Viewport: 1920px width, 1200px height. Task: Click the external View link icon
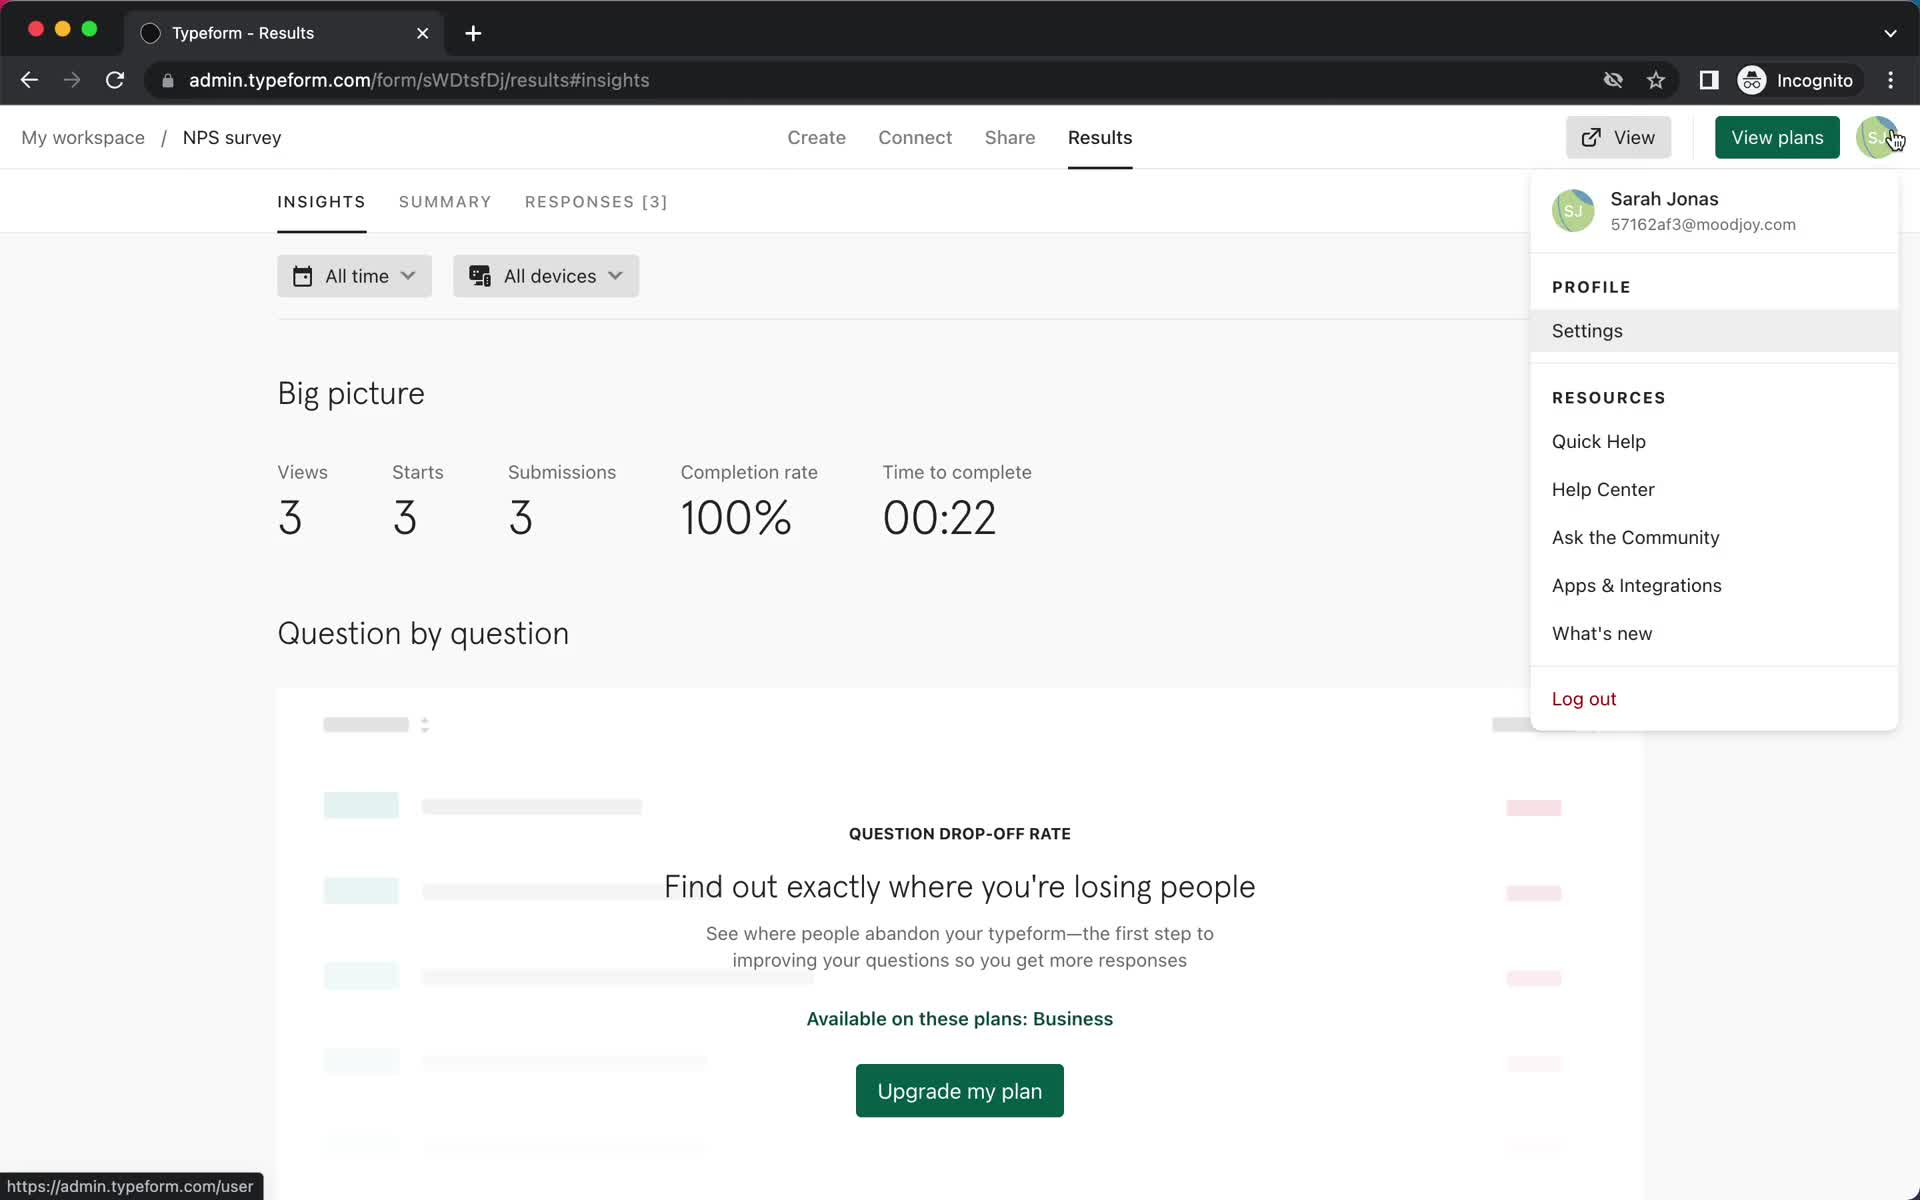tap(1591, 137)
